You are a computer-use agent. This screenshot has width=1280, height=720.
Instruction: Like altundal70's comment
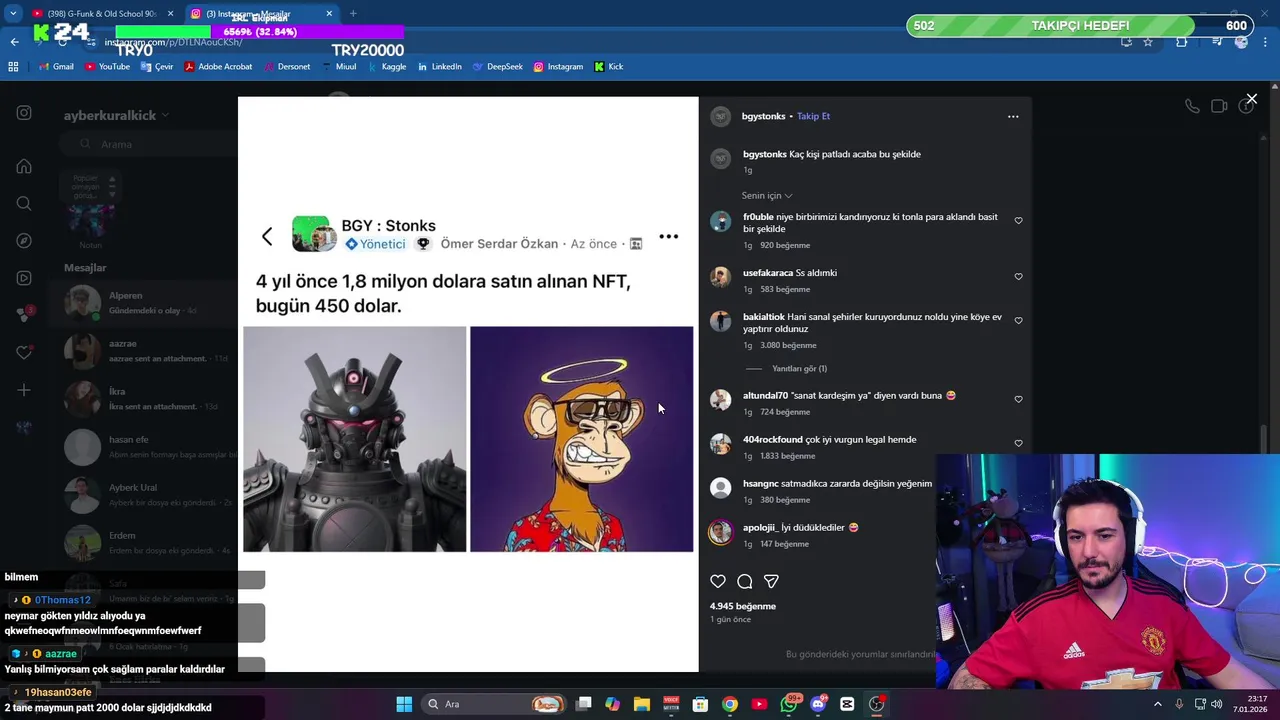tap(1018, 399)
